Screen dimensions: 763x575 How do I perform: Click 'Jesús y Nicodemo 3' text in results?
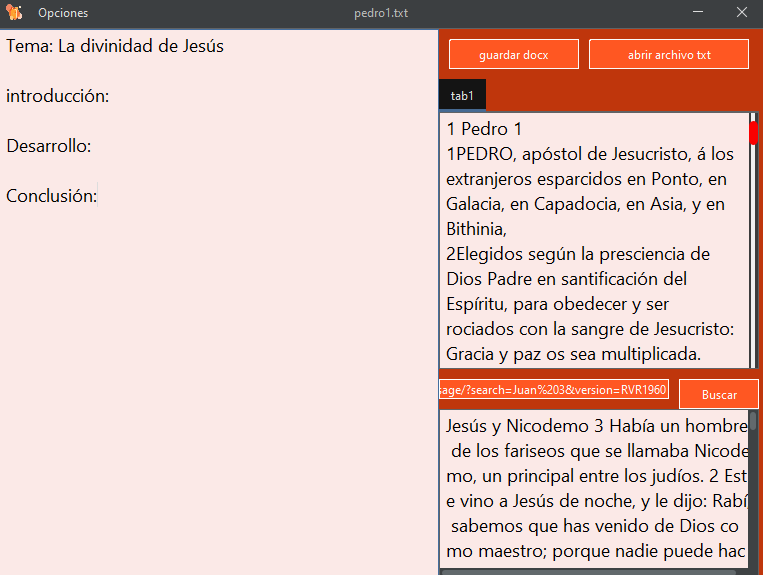(x=525, y=426)
